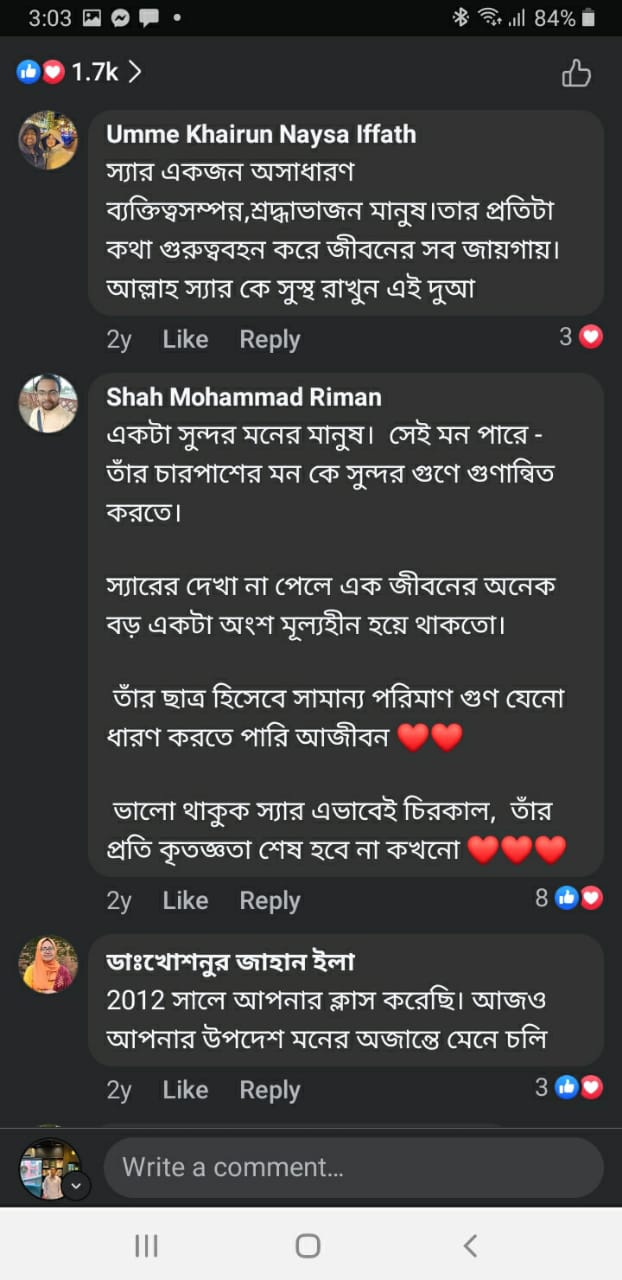Viewport: 622px width, 1280px height.
Task: Like Umme Khairun Naysa Iffath's comment
Action: (185, 339)
